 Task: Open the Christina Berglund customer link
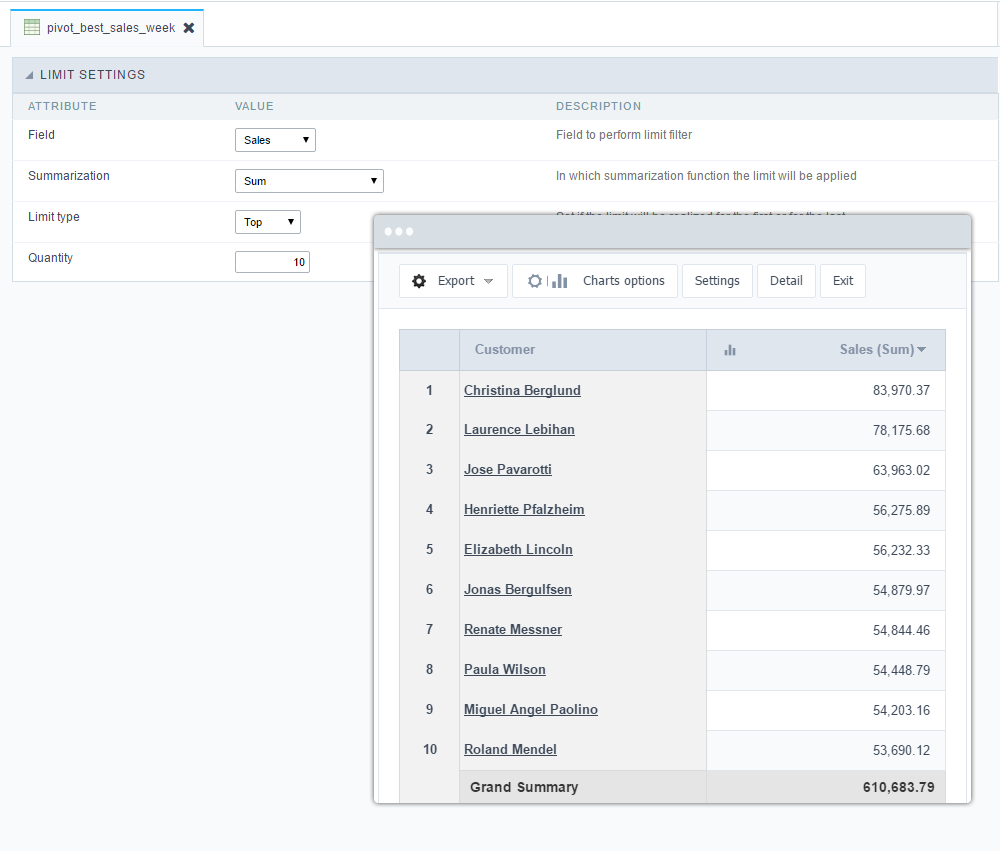[522, 390]
